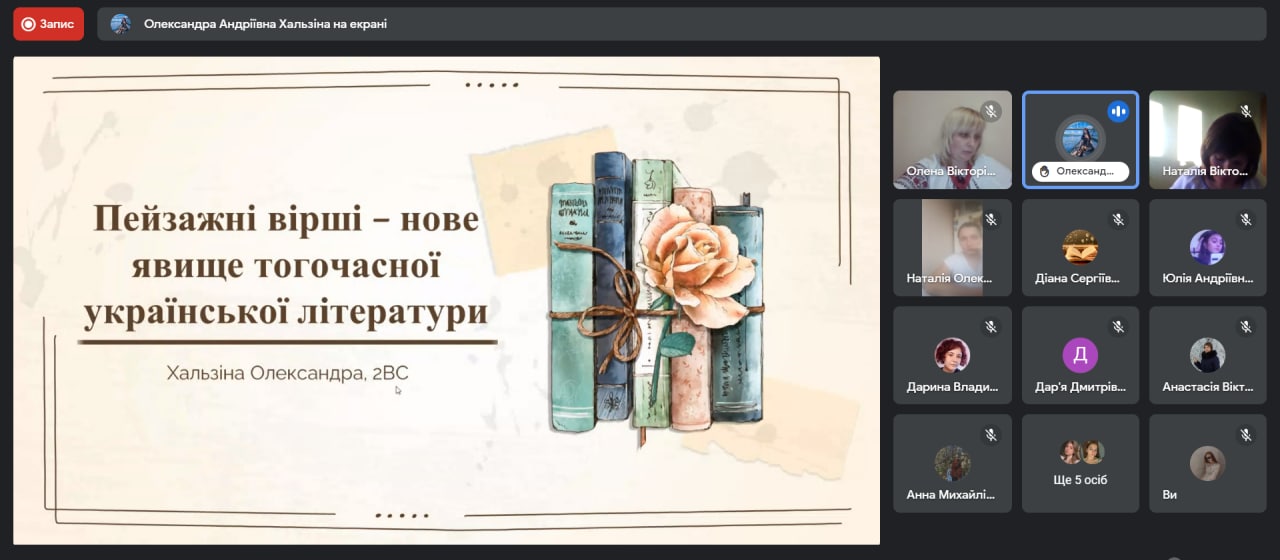Click muted mic icon on Дарина Влади... tile
This screenshot has height=560, width=1280.
(991, 327)
